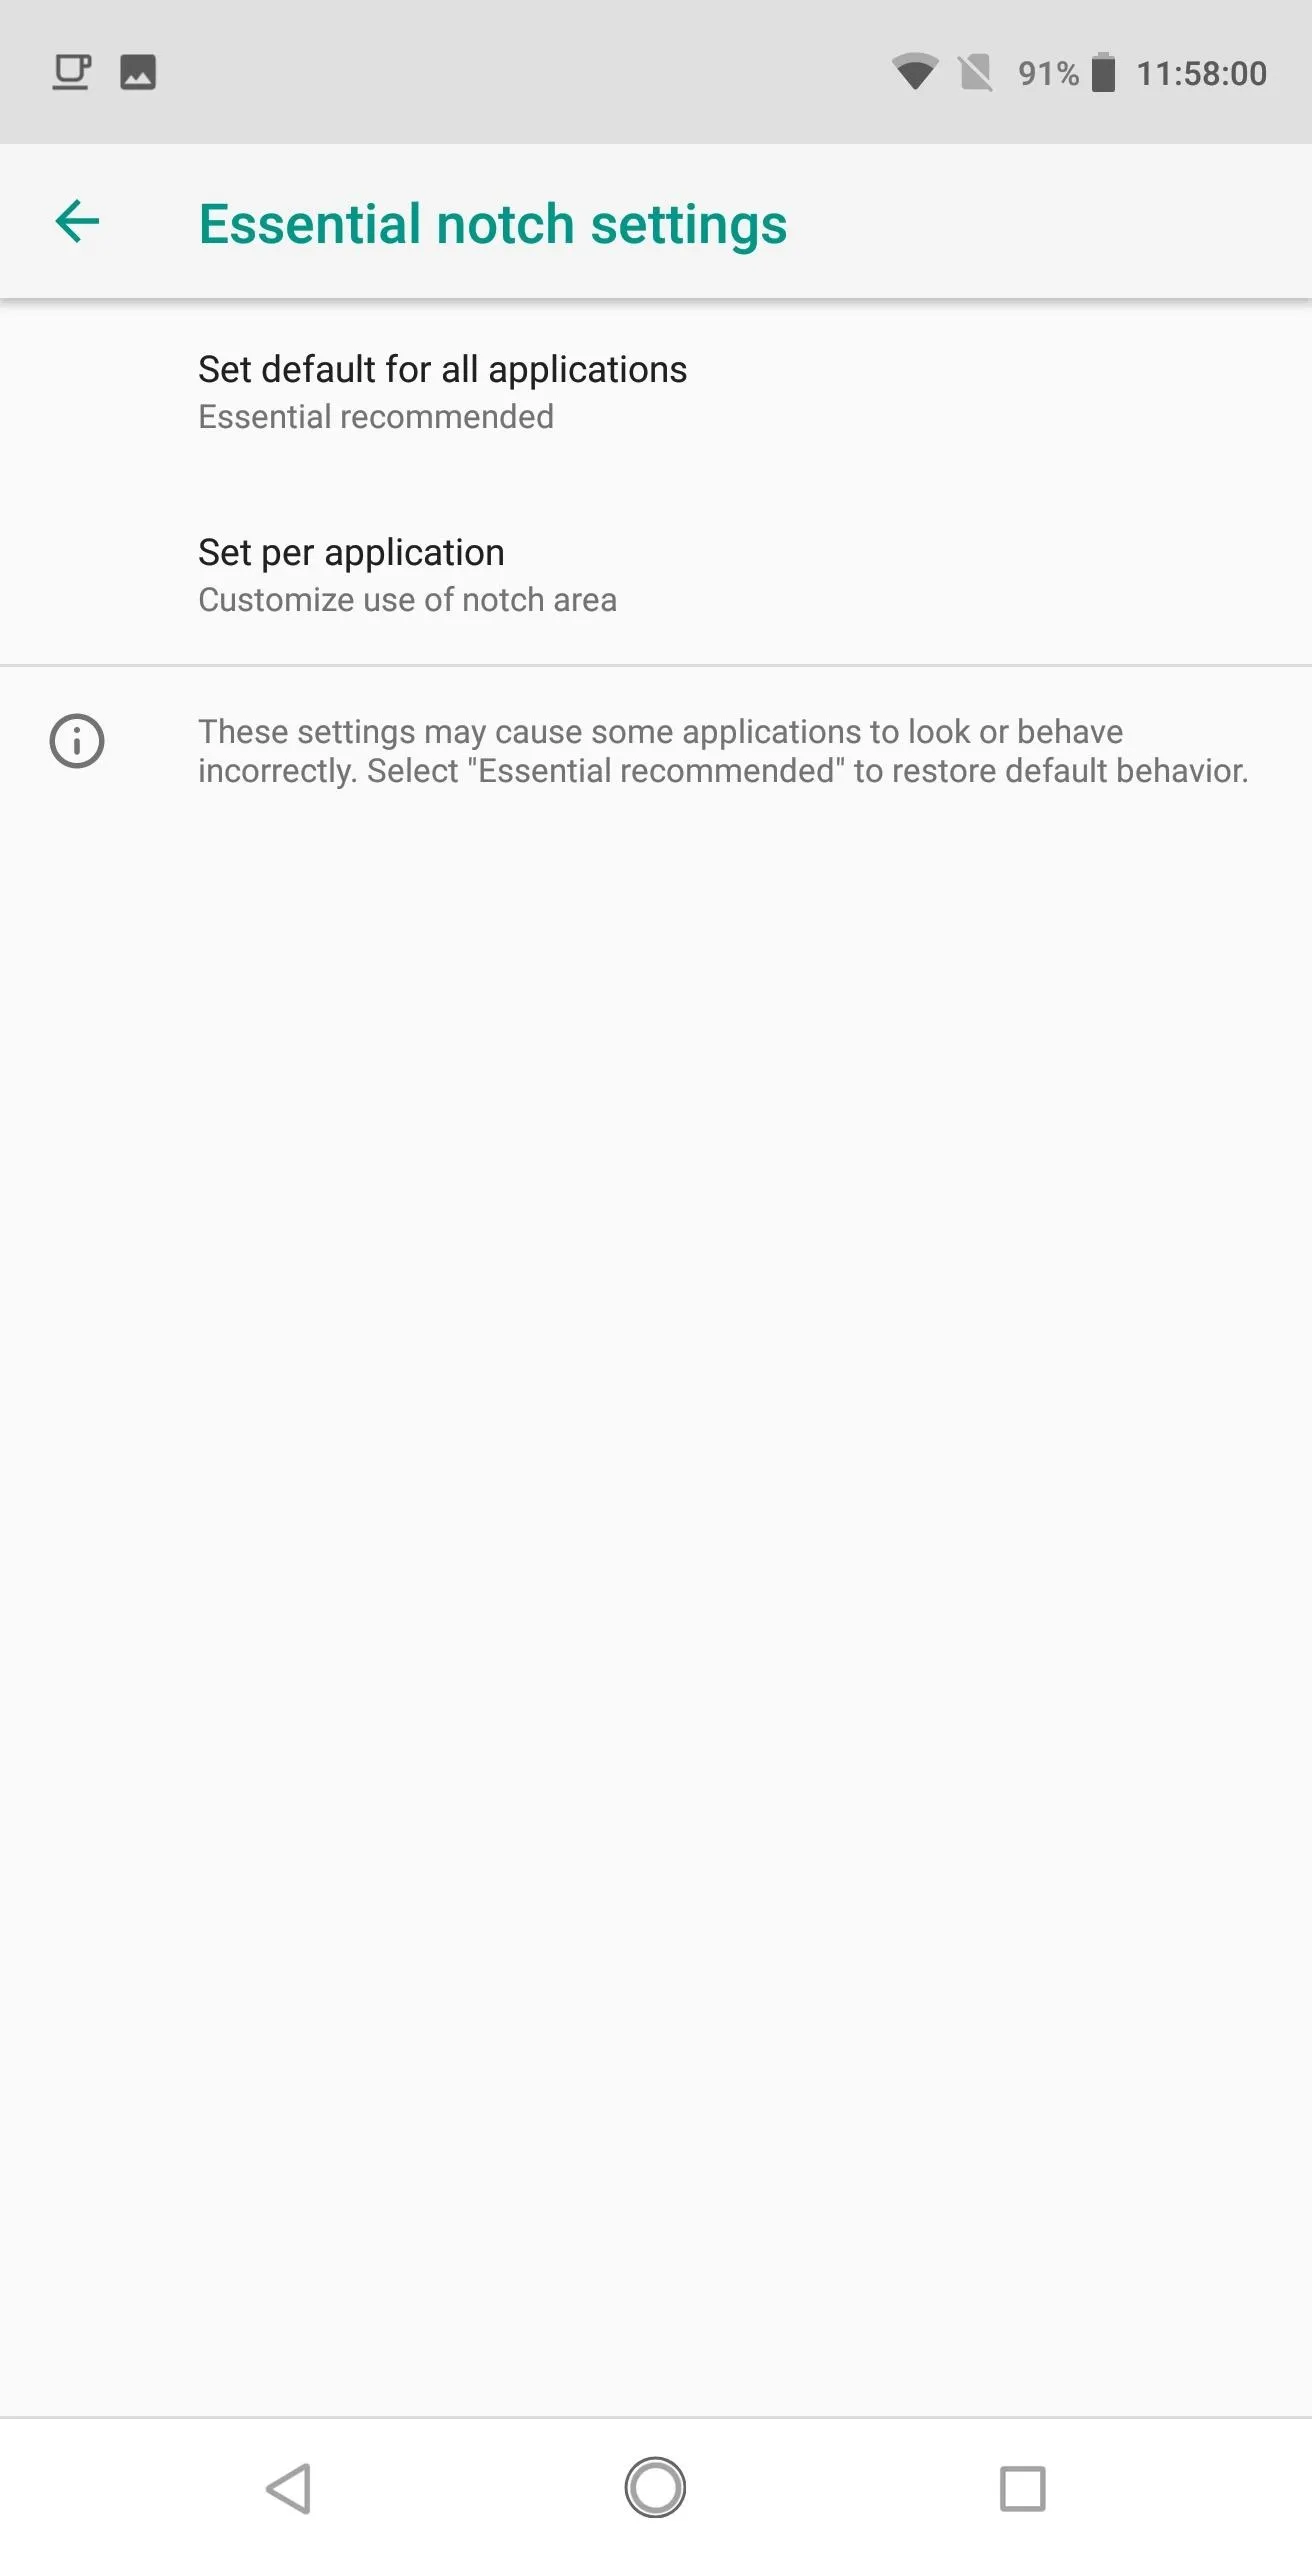Tap the battery icon in status bar

(1103, 72)
